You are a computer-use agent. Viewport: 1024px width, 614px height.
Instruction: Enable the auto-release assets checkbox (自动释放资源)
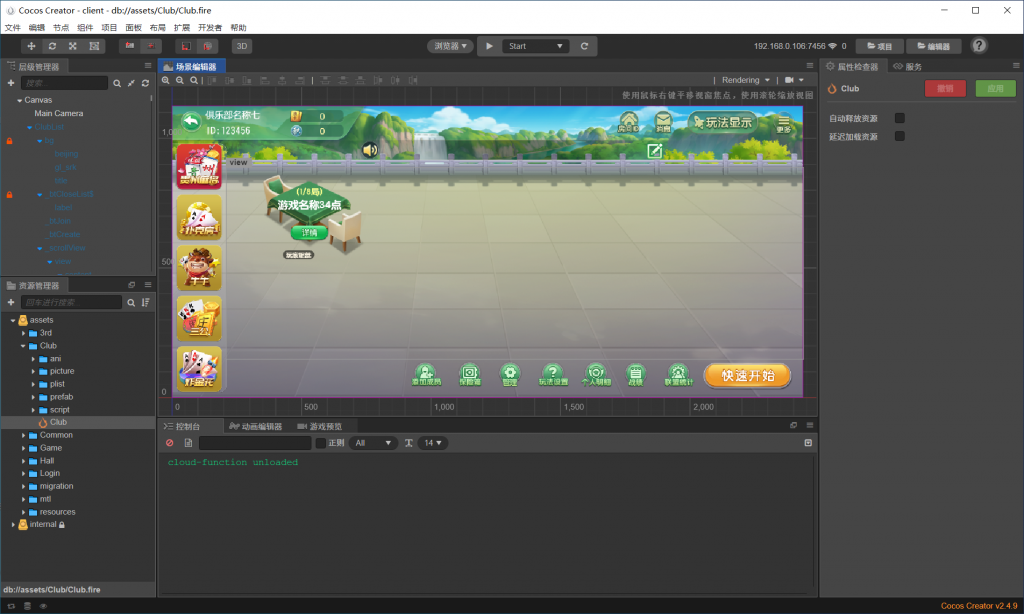click(899, 118)
